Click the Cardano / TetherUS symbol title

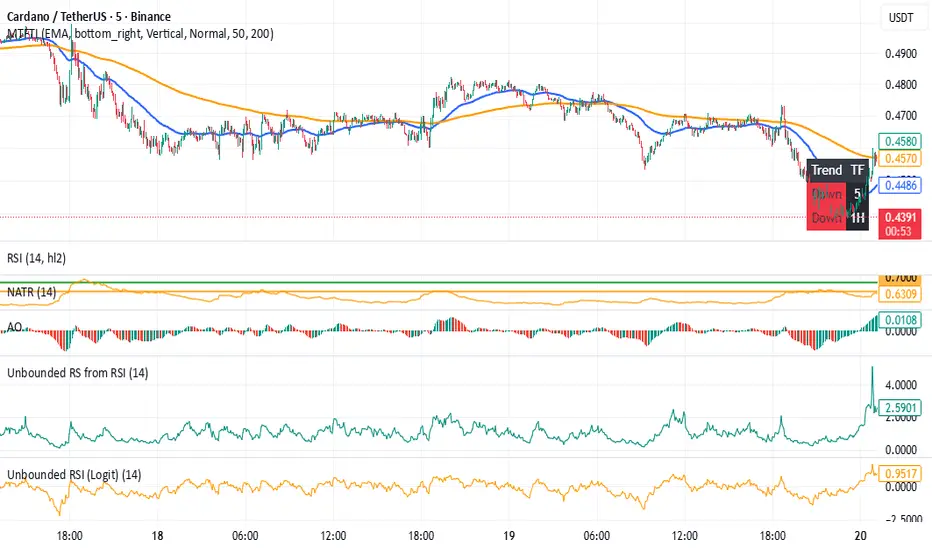coord(87,17)
